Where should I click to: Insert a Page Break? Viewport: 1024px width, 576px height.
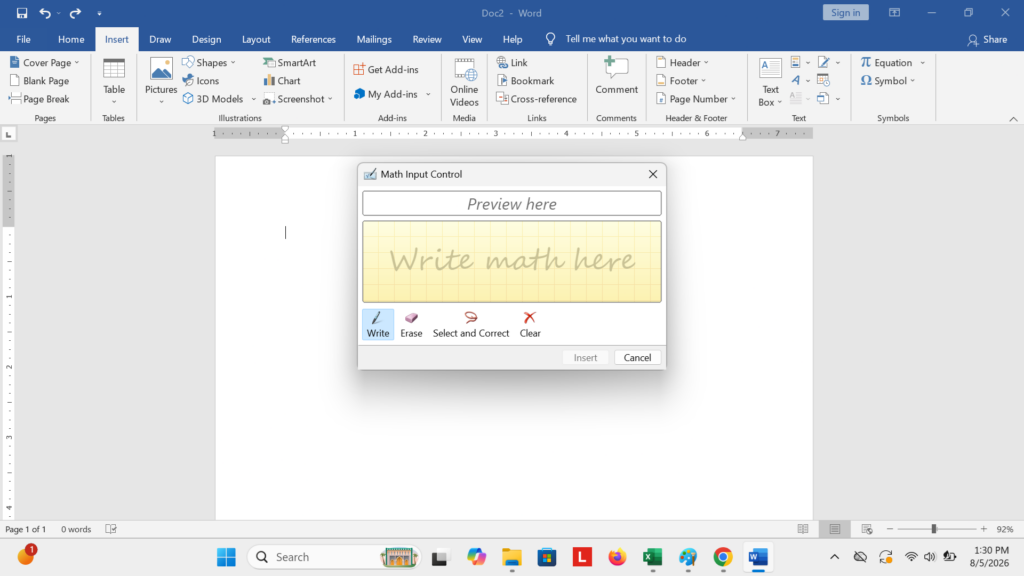click(x=39, y=99)
